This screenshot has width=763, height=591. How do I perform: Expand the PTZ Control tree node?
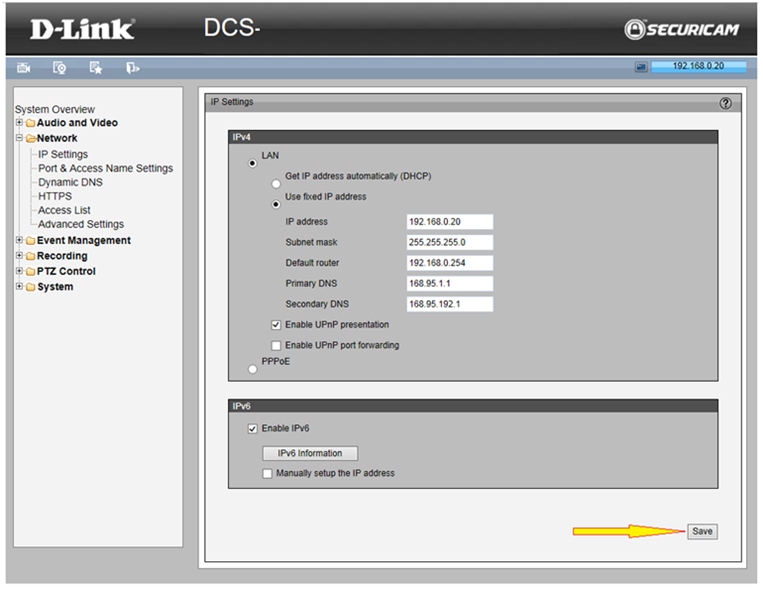[x=19, y=272]
